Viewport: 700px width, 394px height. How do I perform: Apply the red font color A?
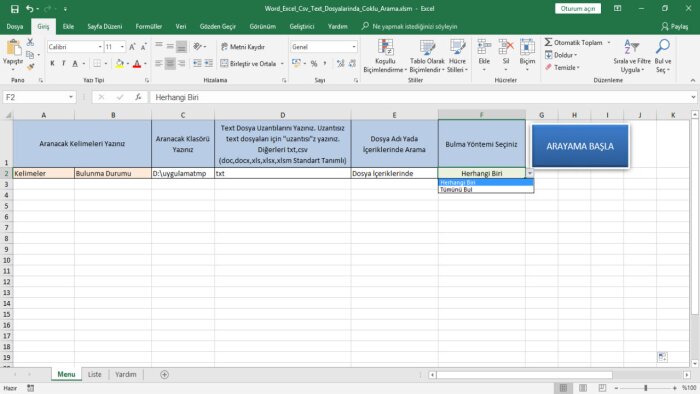(137, 64)
